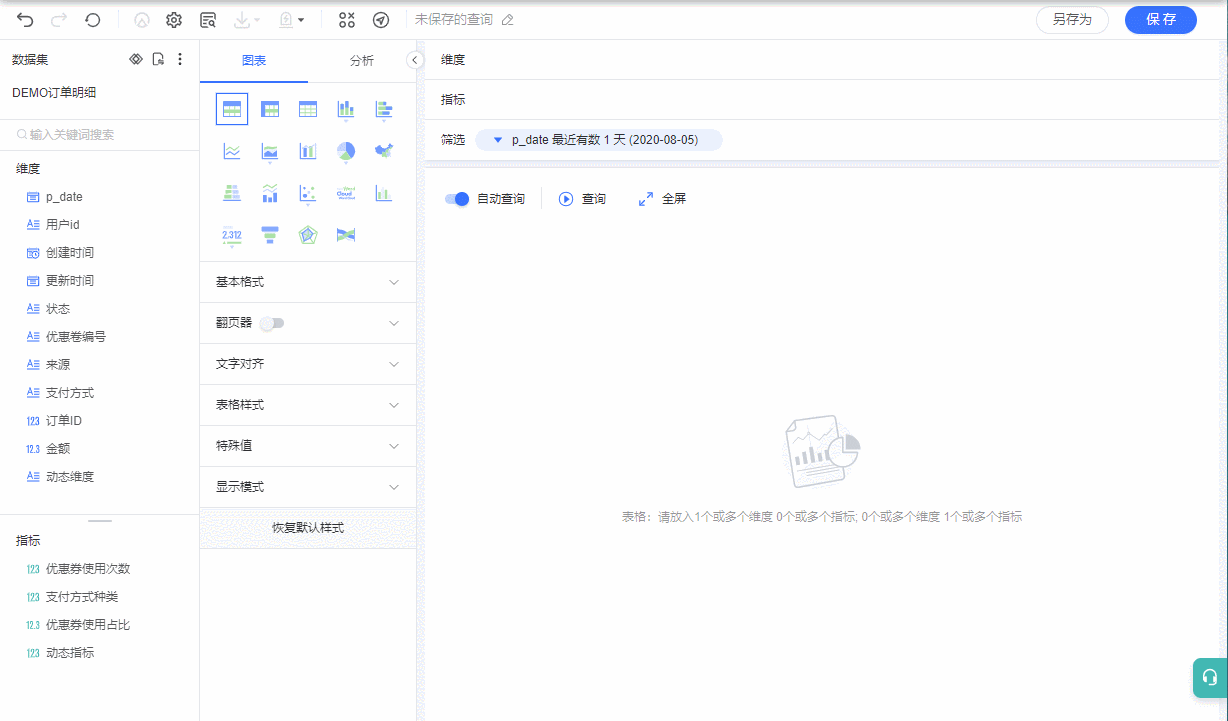Switch to the 图表 tab

click(x=254, y=61)
